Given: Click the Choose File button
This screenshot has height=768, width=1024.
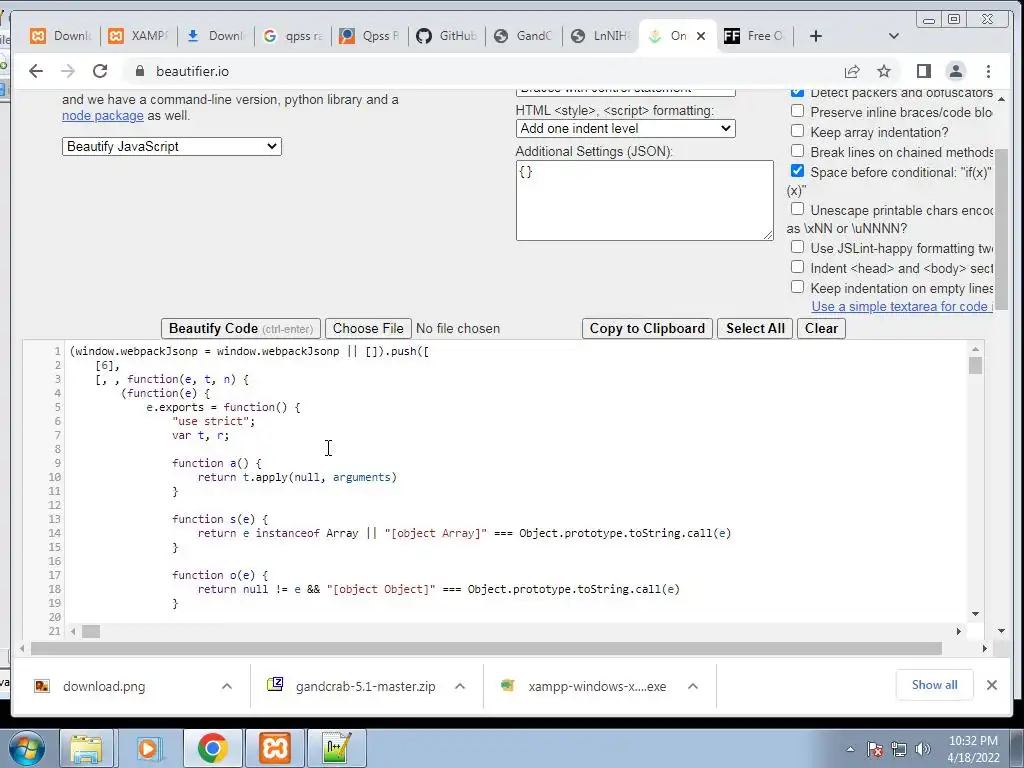Looking at the screenshot, I should click(x=368, y=328).
